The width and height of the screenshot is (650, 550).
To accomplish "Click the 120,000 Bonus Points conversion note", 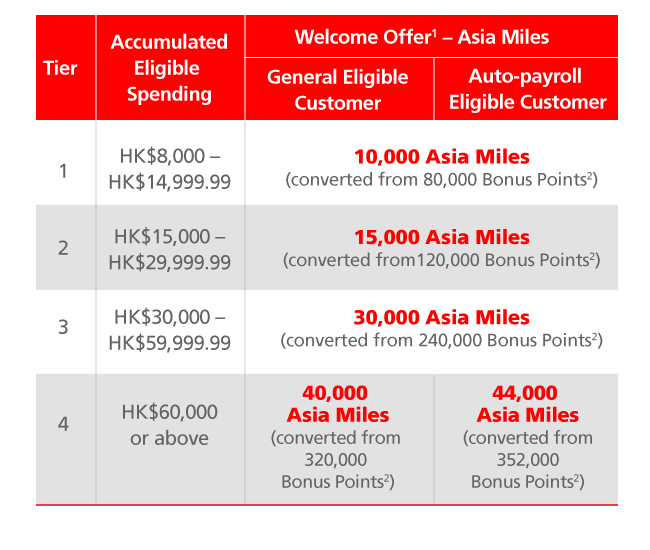I will (441, 260).
